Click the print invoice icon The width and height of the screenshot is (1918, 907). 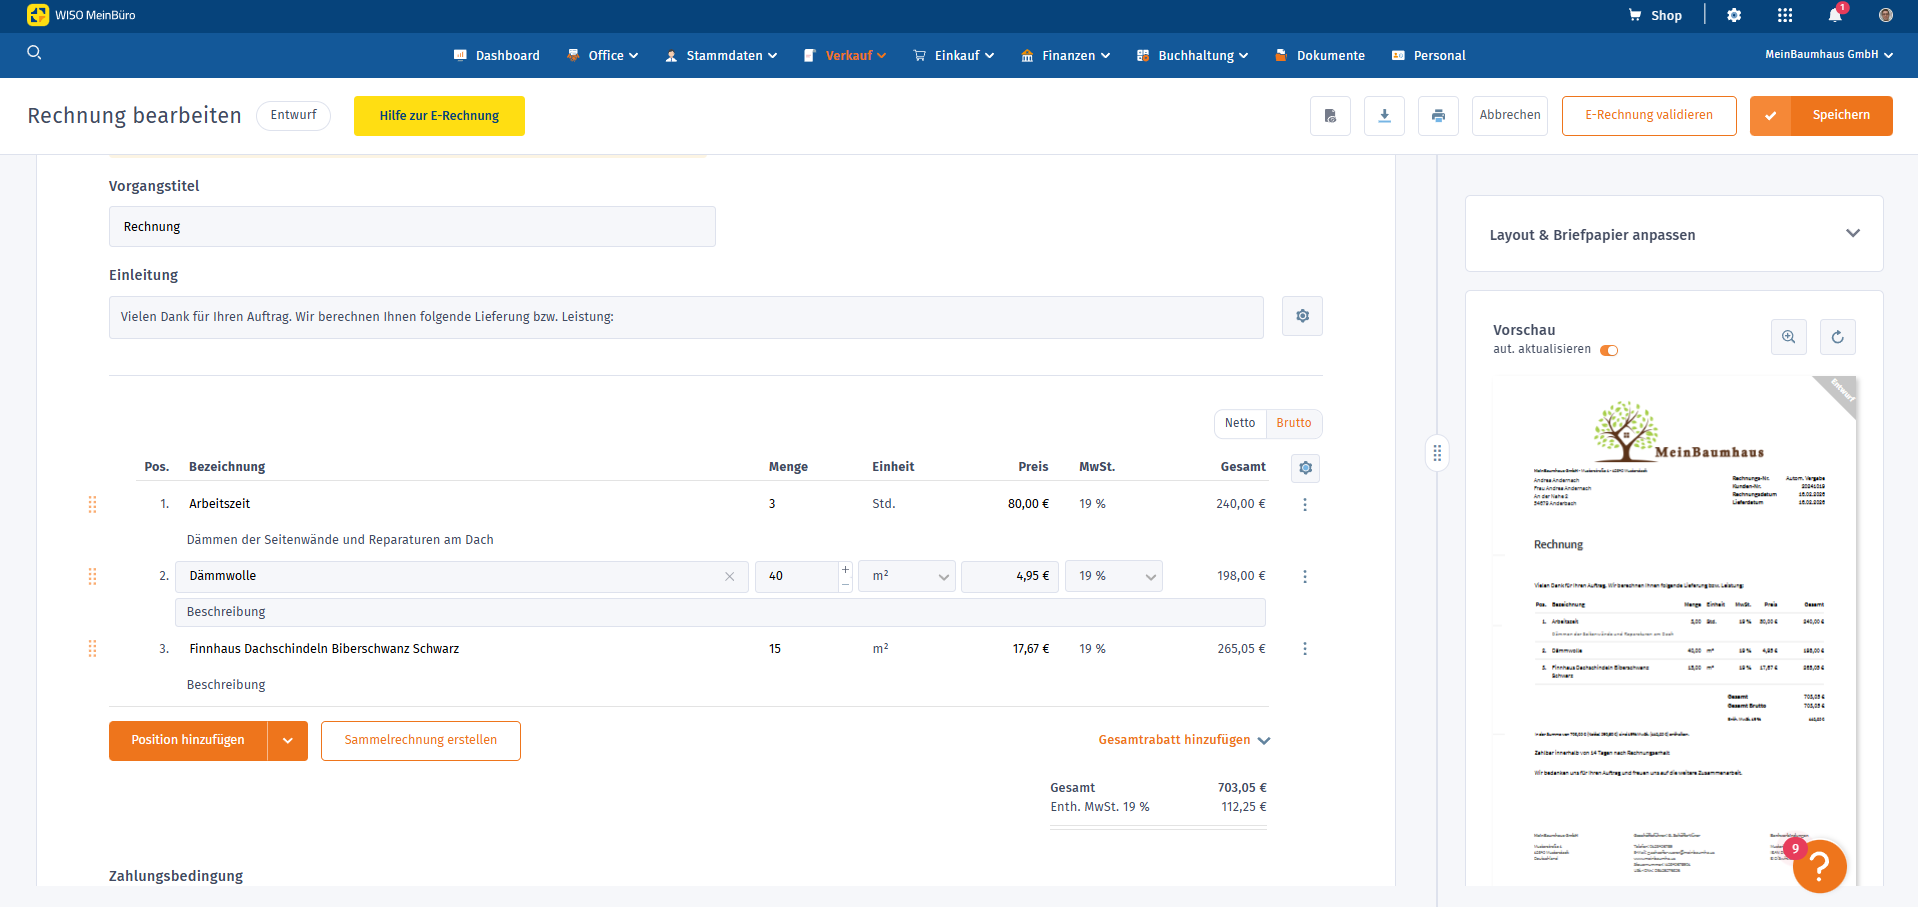(x=1438, y=116)
